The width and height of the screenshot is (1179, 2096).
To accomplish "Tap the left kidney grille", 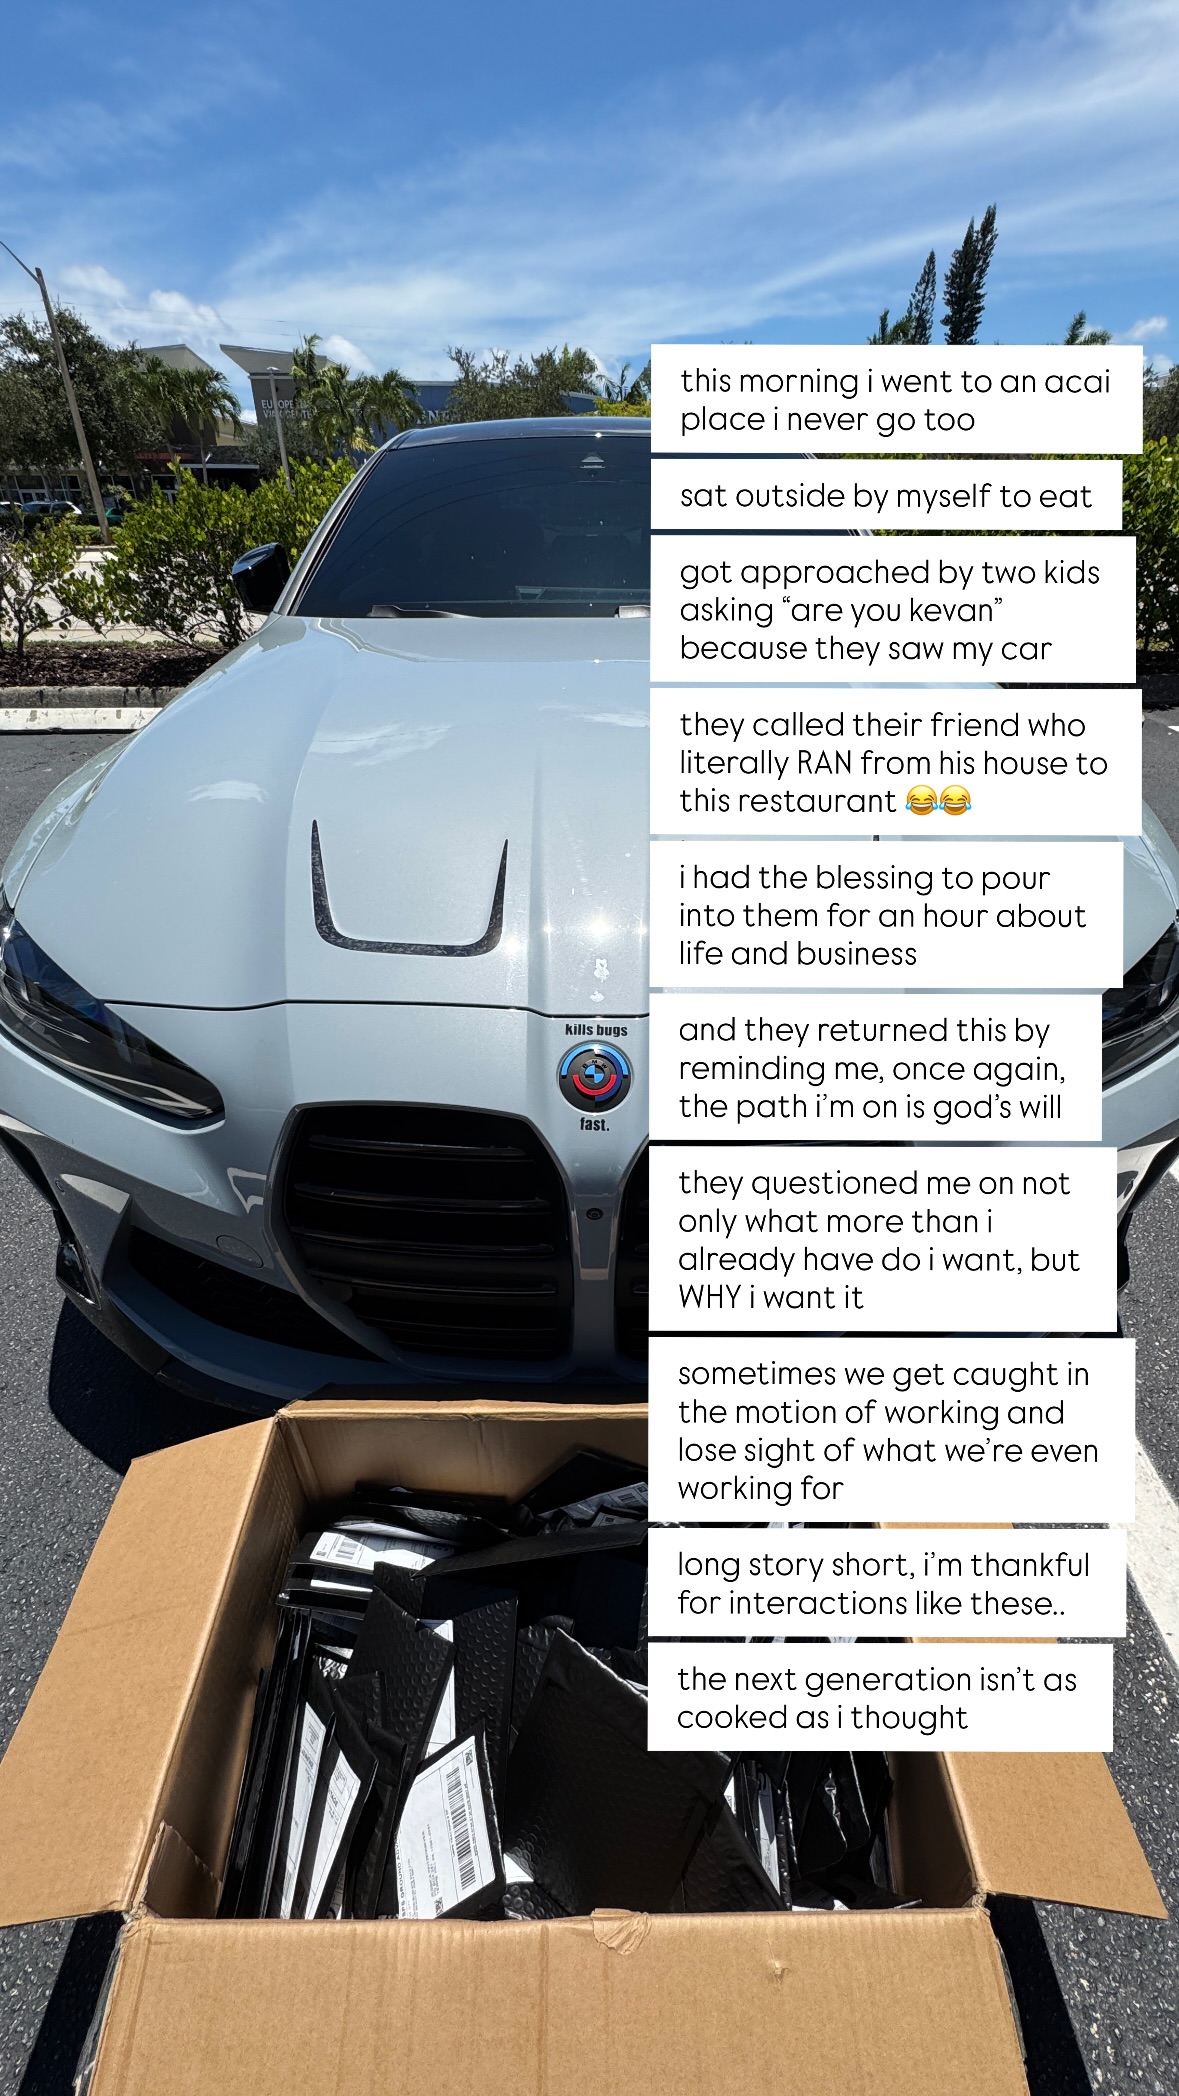I will [x=427, y=1231].
